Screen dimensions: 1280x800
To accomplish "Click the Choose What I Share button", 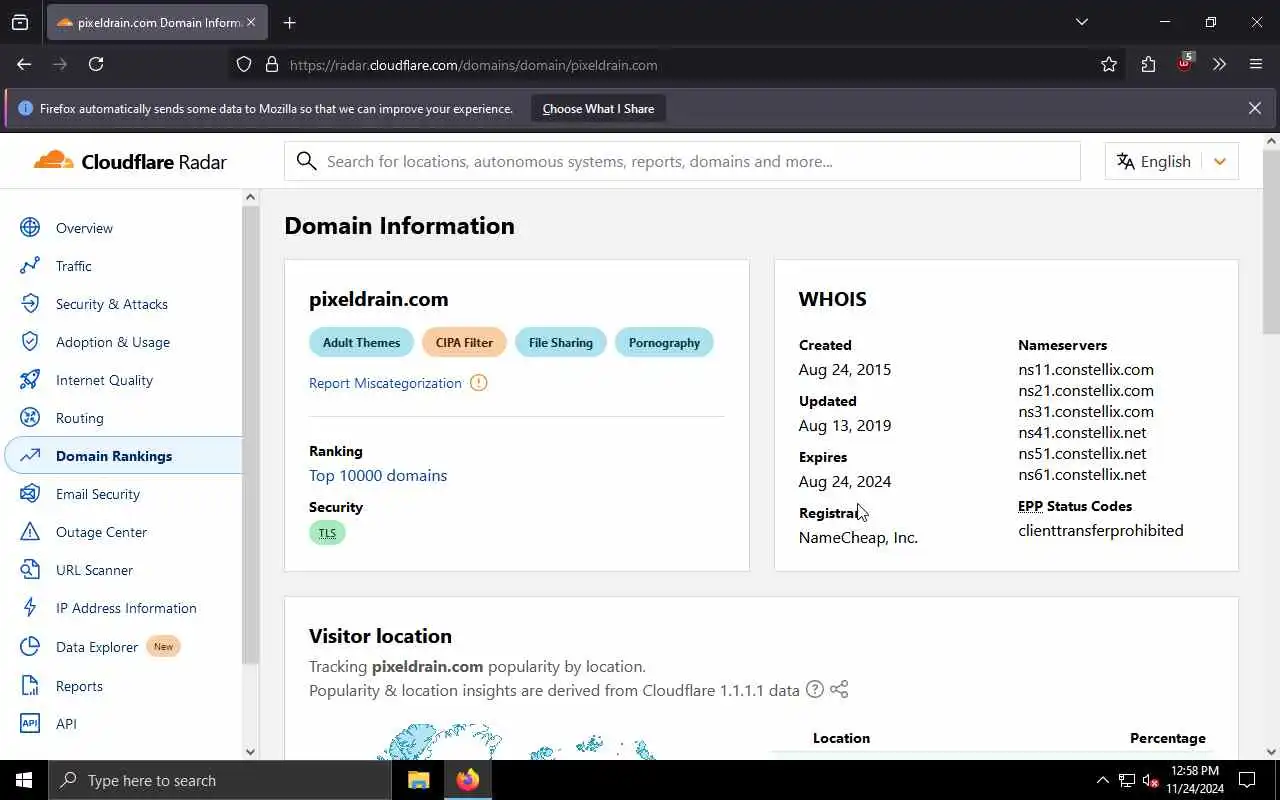I will coord(598,109).
